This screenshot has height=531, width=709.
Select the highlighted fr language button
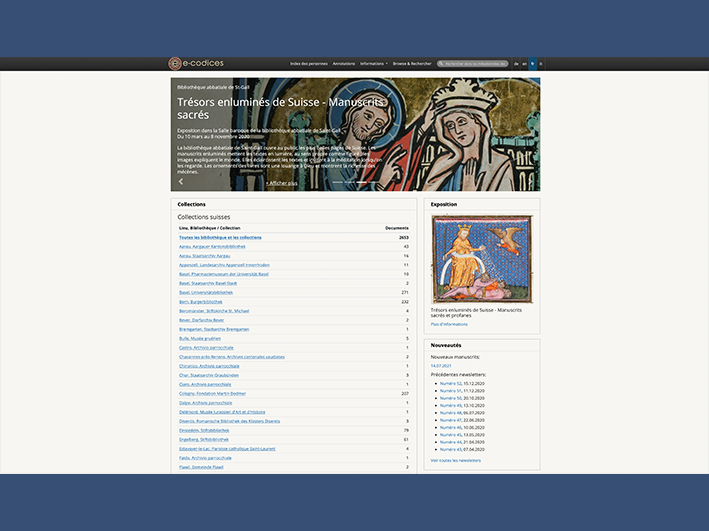coord(533,64)
